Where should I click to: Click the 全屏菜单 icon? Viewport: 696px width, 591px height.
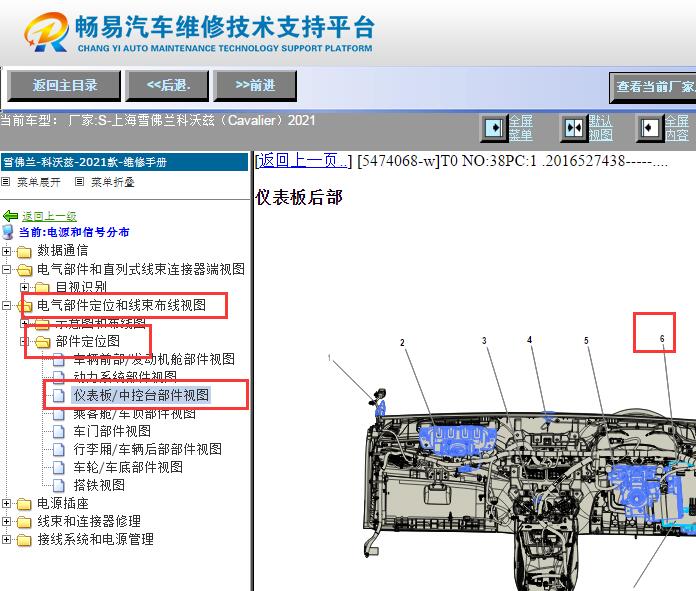click(x=494, y=128)
